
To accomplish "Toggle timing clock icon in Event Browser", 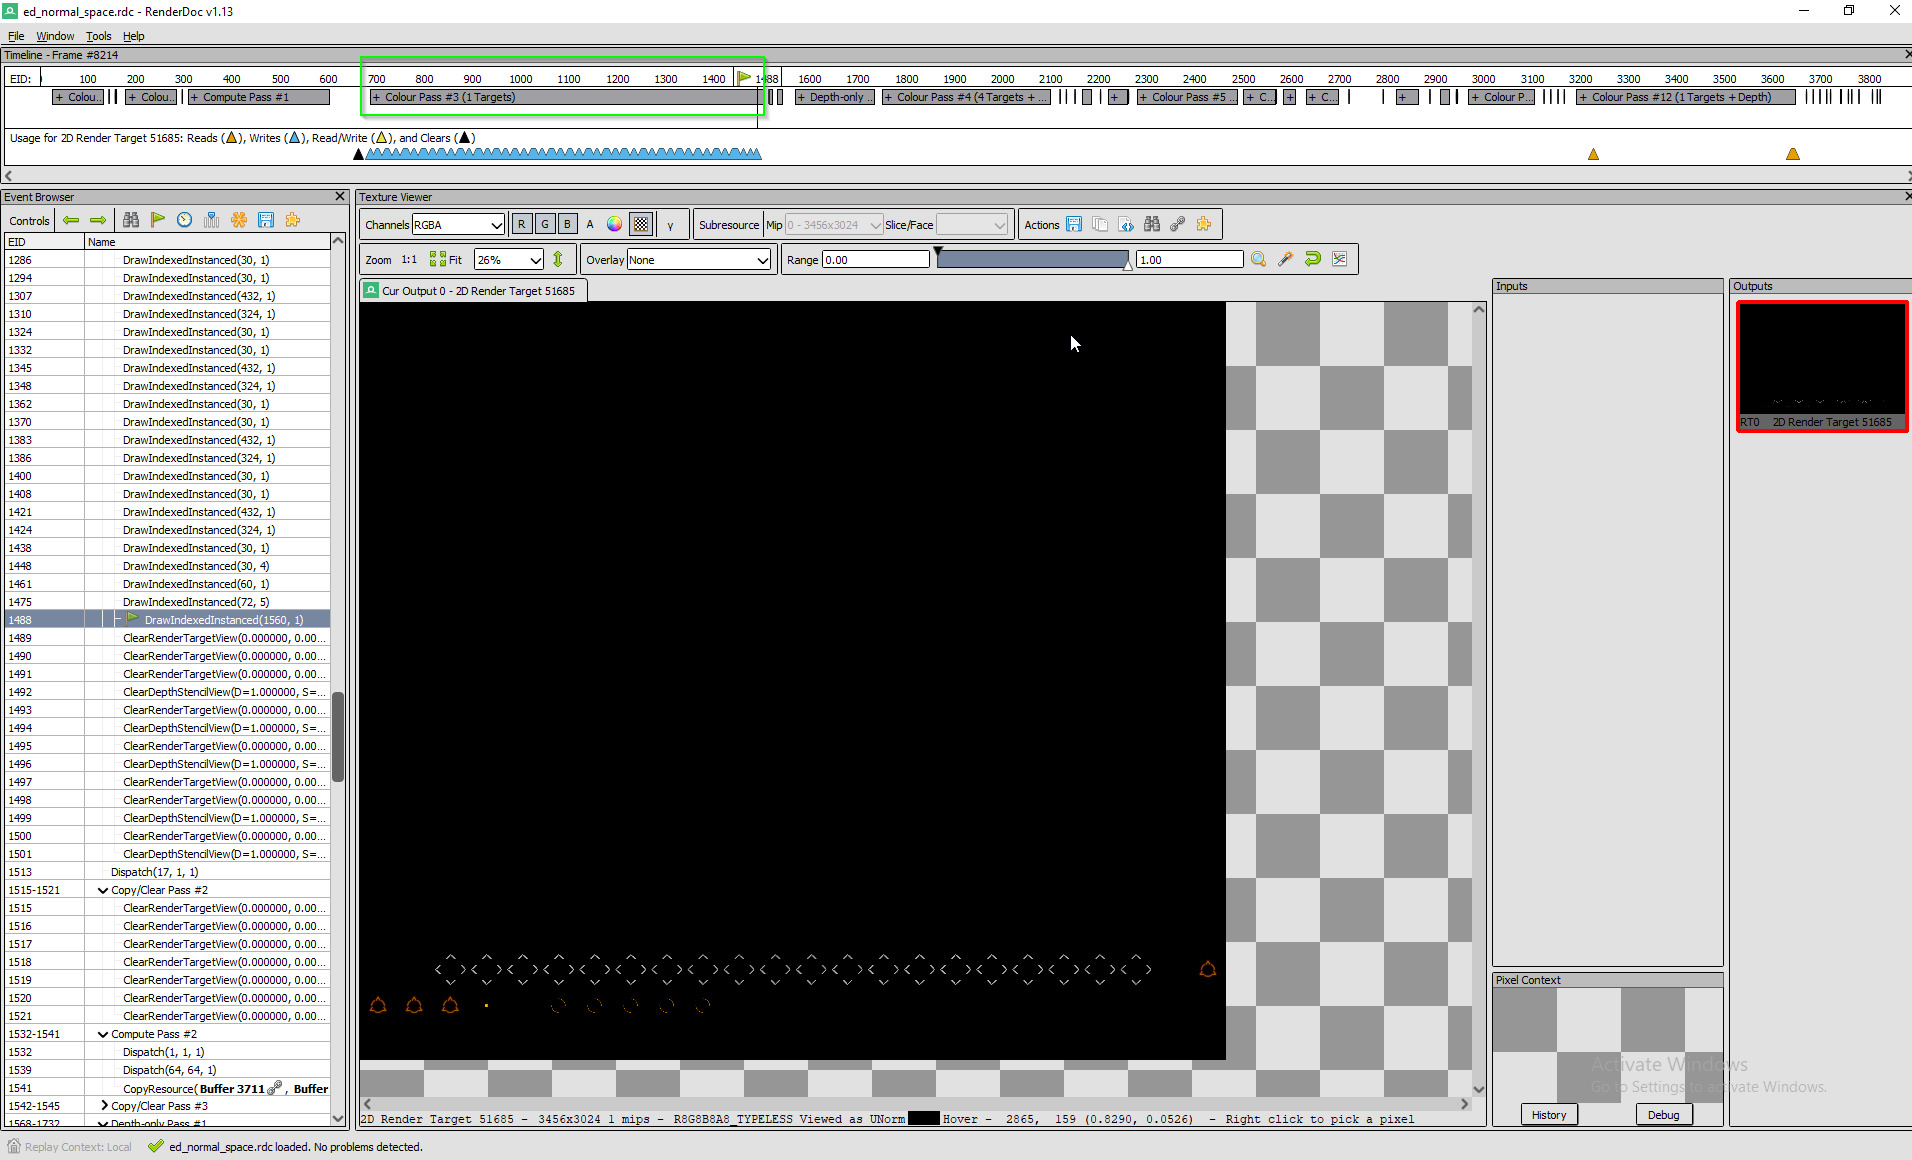I will pyautogui.click(x=185, y=220).
